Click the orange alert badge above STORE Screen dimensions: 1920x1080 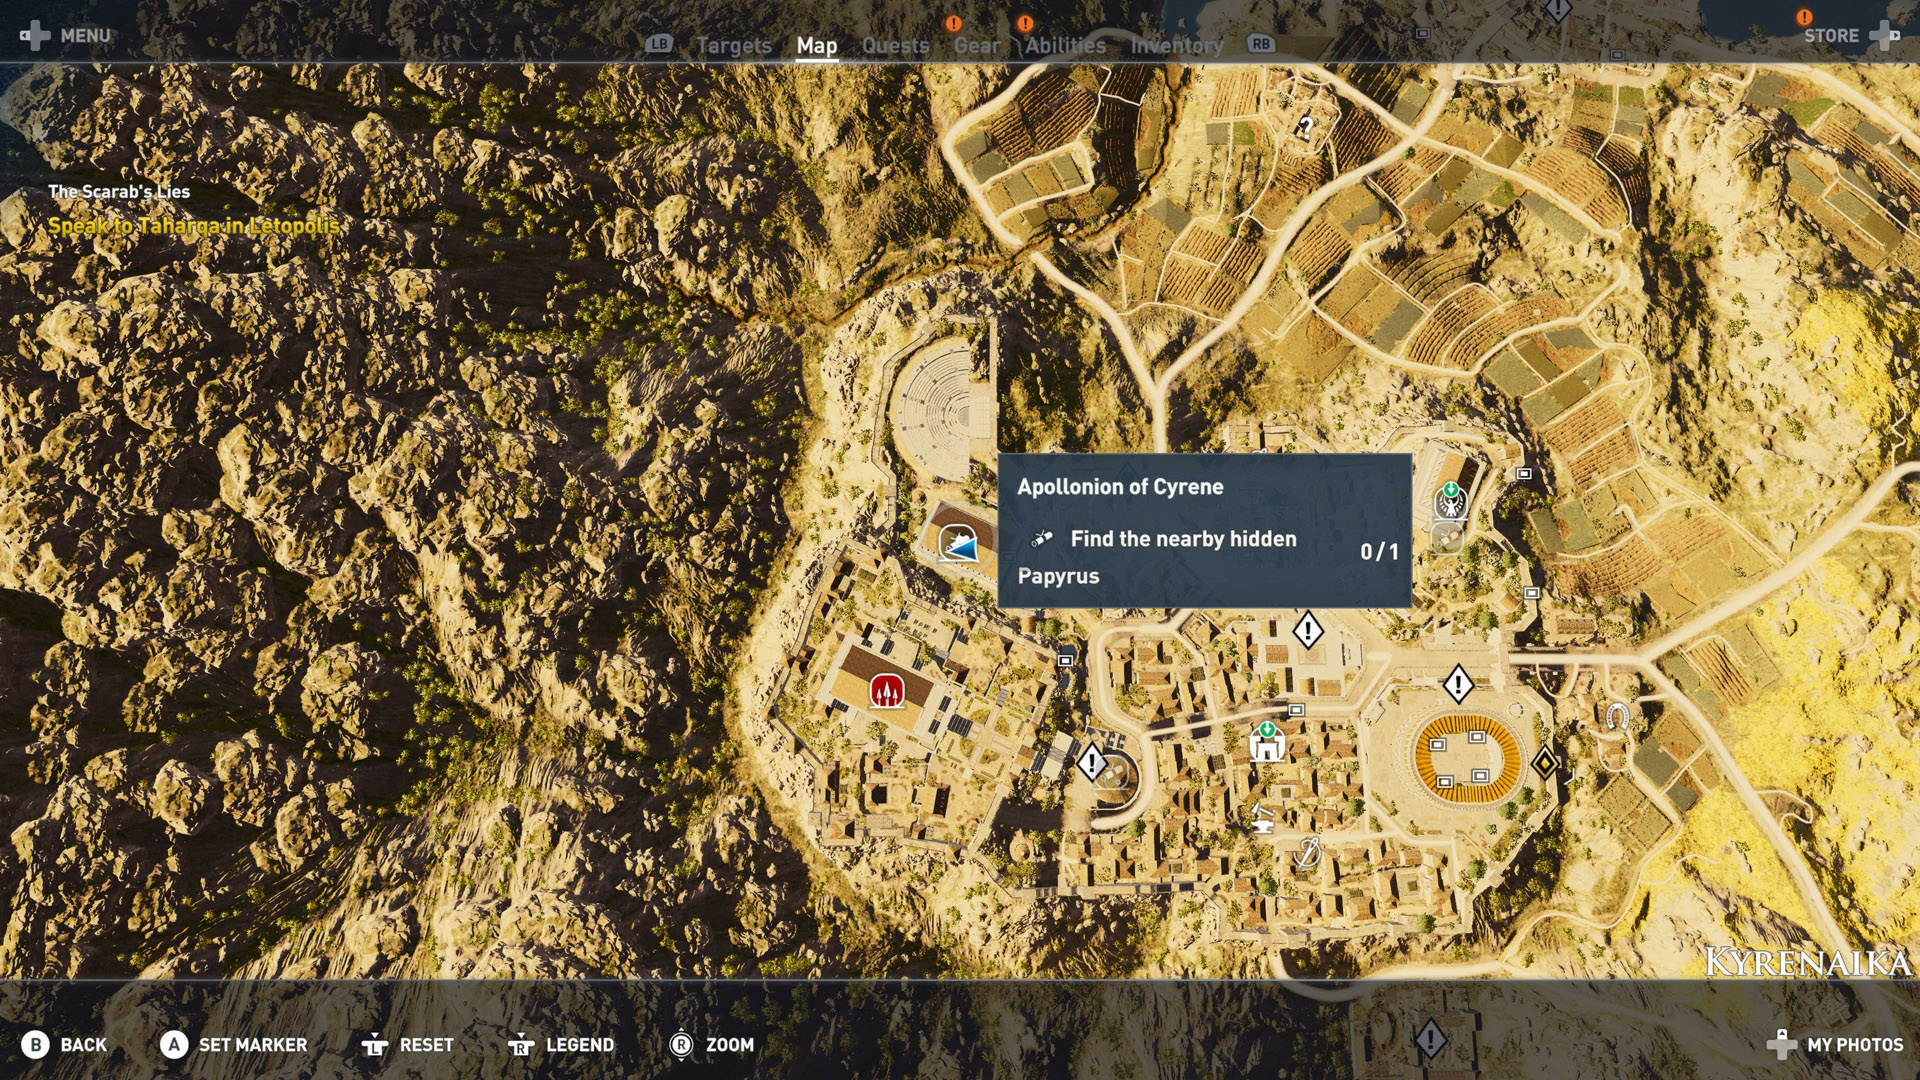point(1804,17)
